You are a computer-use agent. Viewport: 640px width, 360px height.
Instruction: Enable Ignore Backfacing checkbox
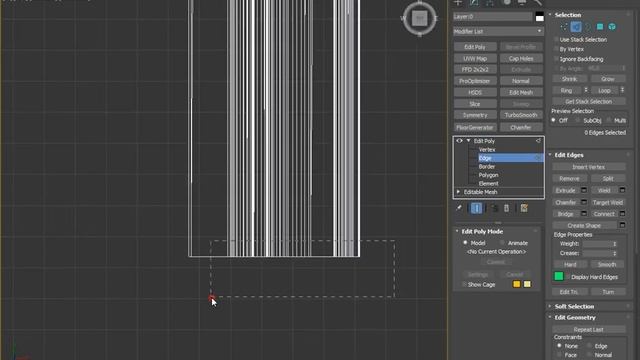click(x=556, y=59)
